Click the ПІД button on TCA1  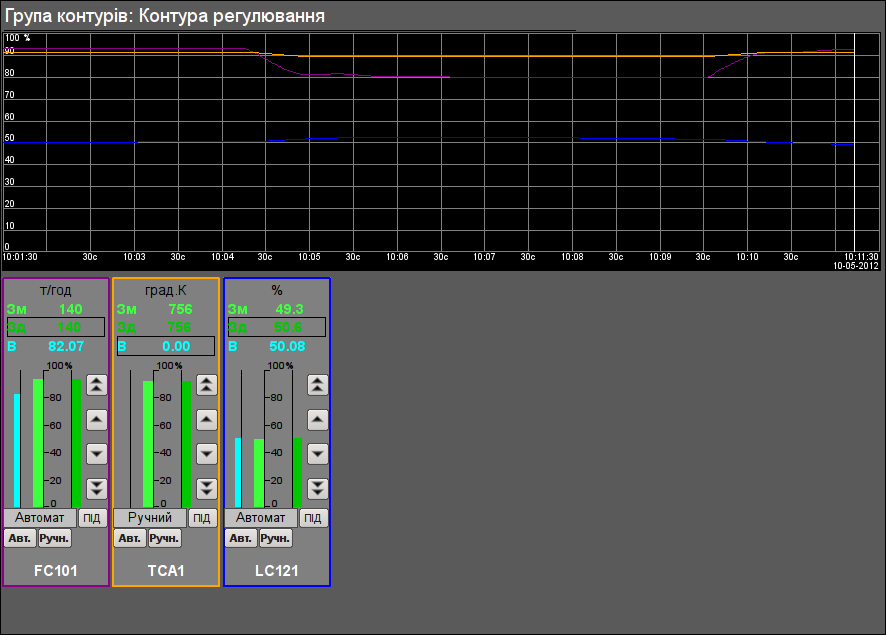tap(202, 518)
